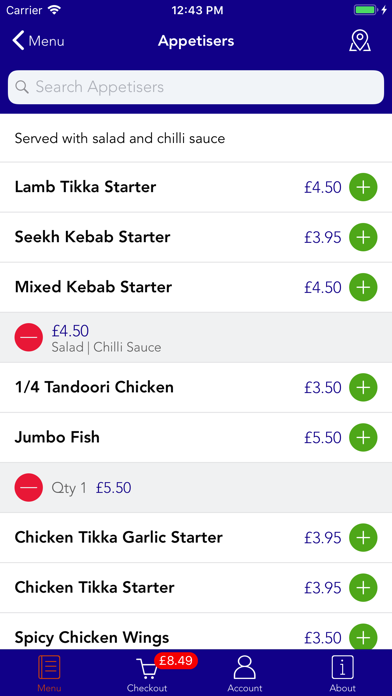
Task: Select the Lamb Tikka Starter row name
Action: (x=85, y=187)
